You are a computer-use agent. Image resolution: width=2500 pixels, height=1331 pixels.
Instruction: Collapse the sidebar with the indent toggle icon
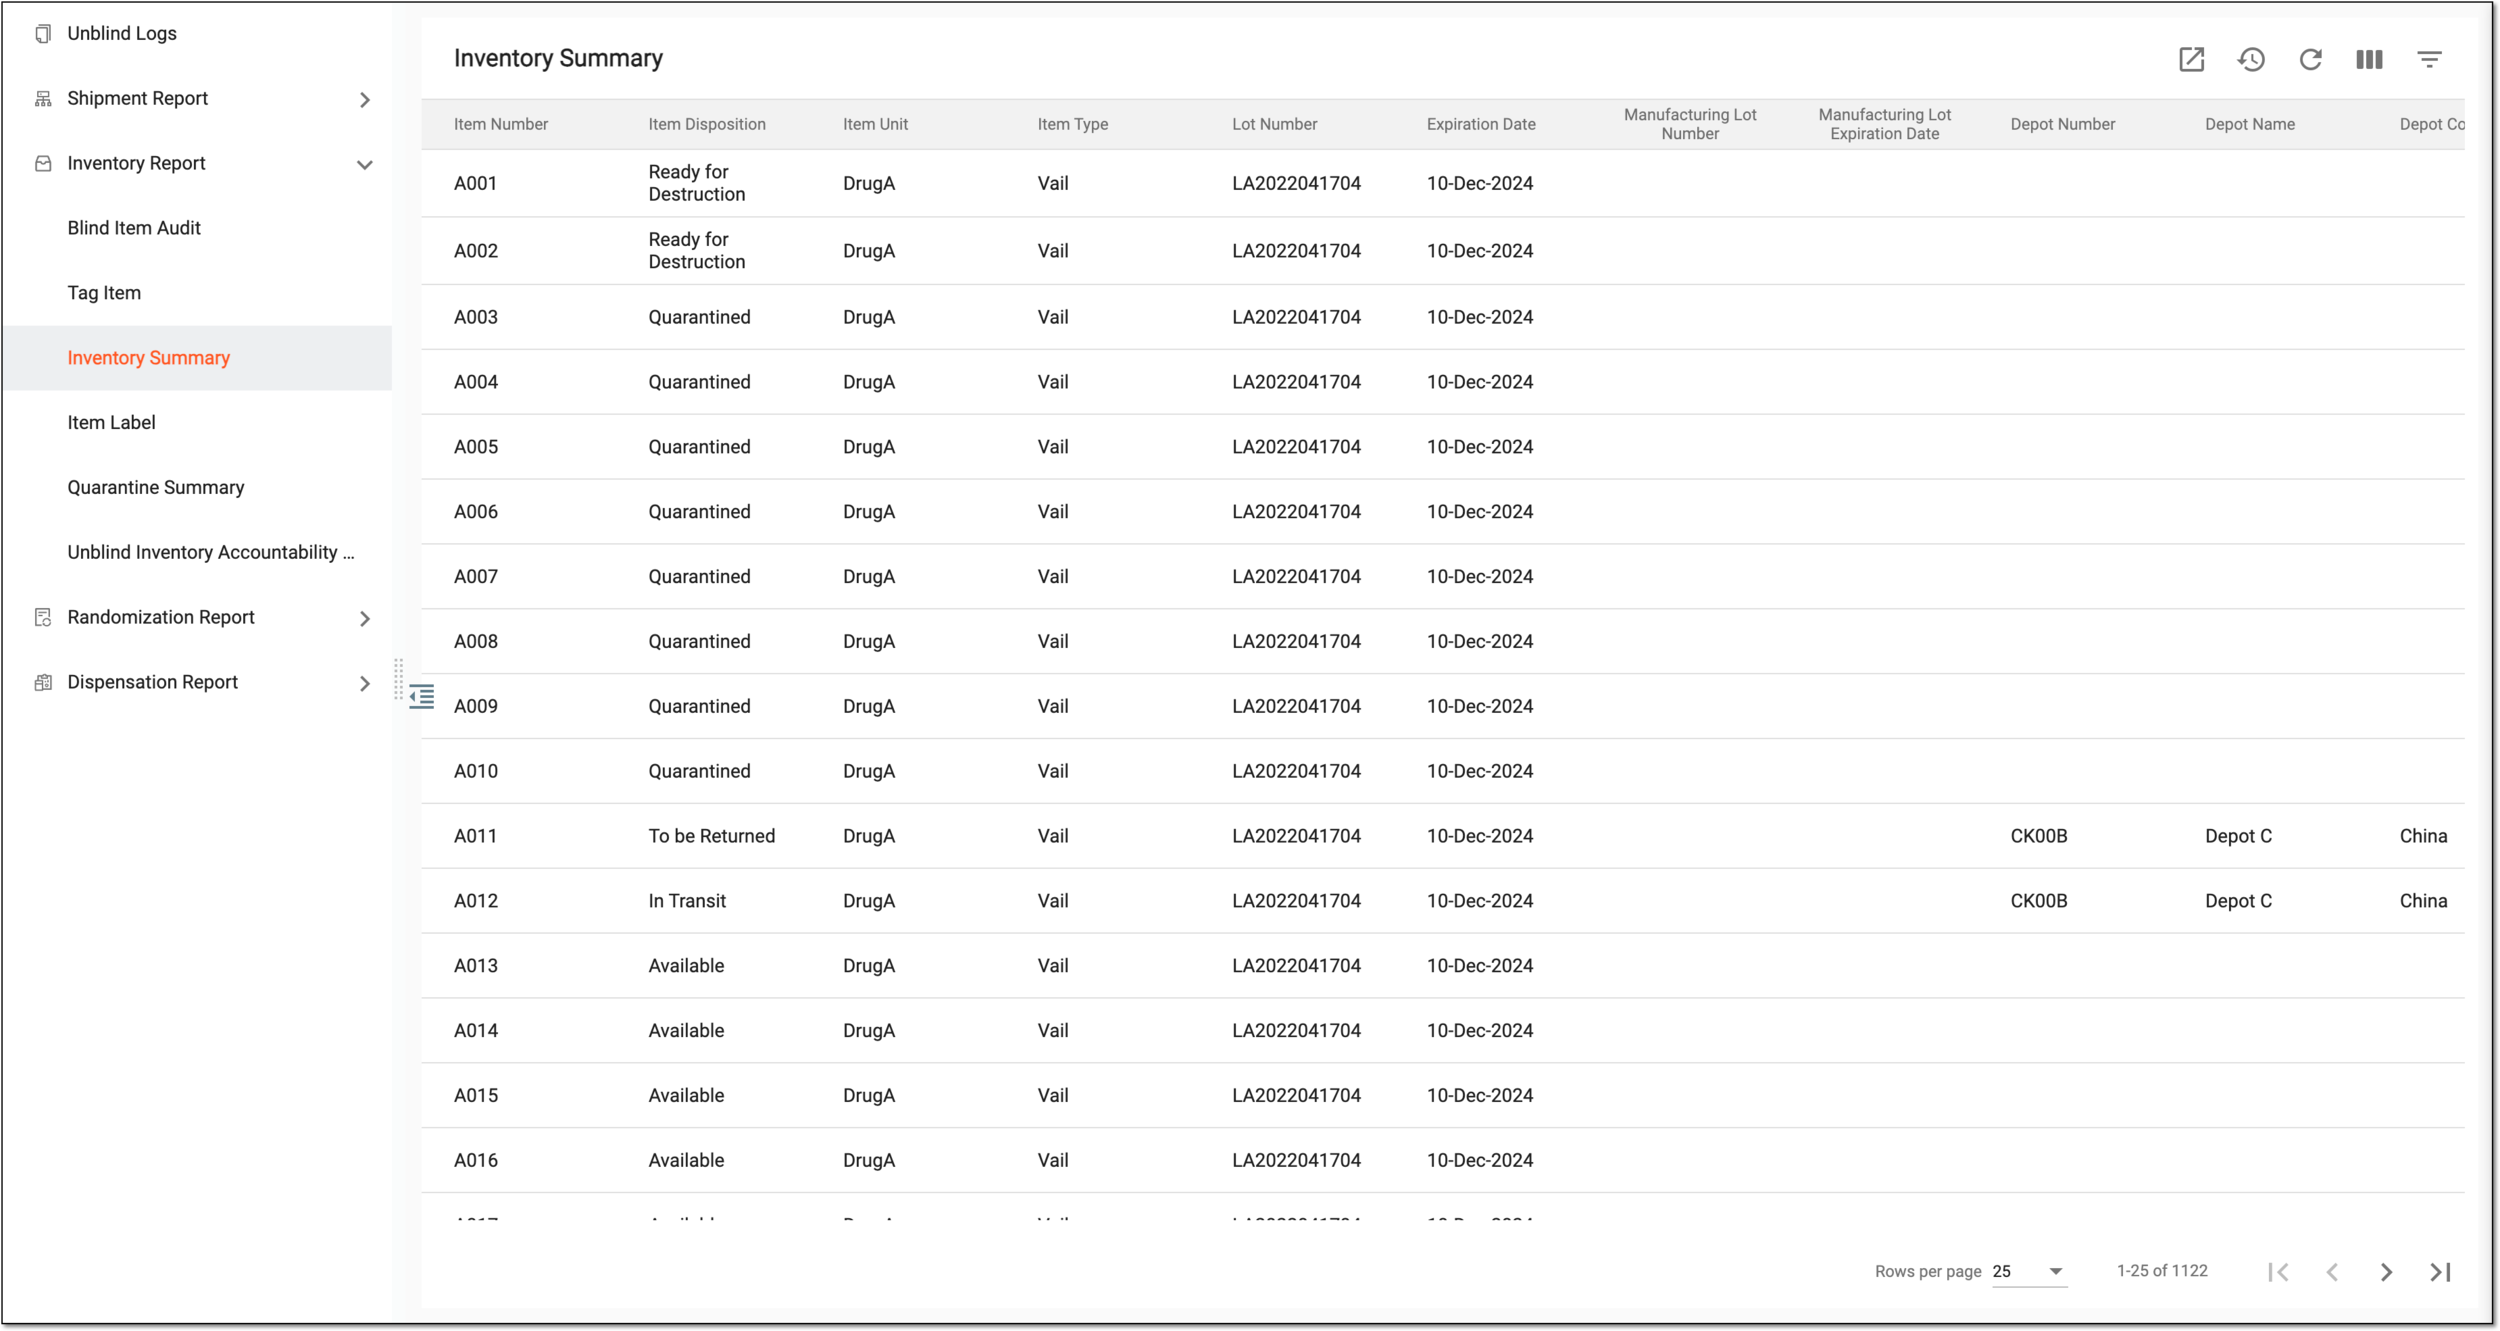(x=422, y=697)
